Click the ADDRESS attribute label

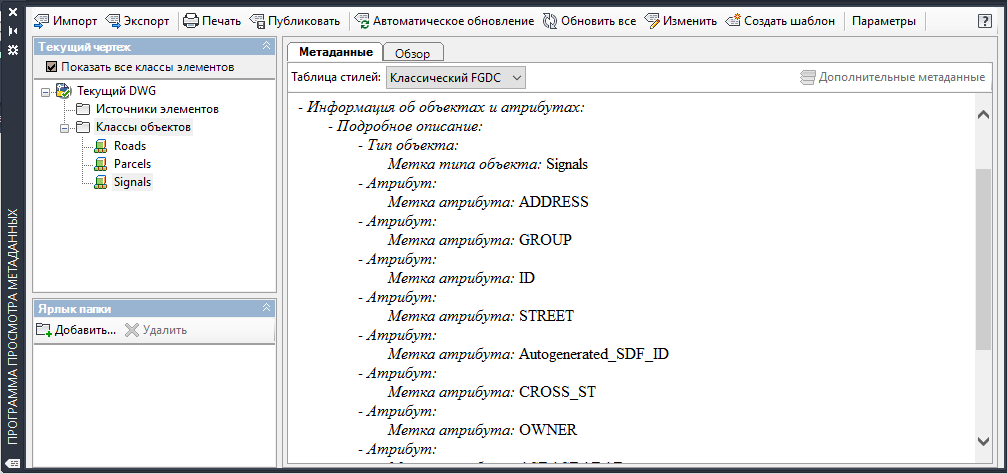click(x=554, y=202)
